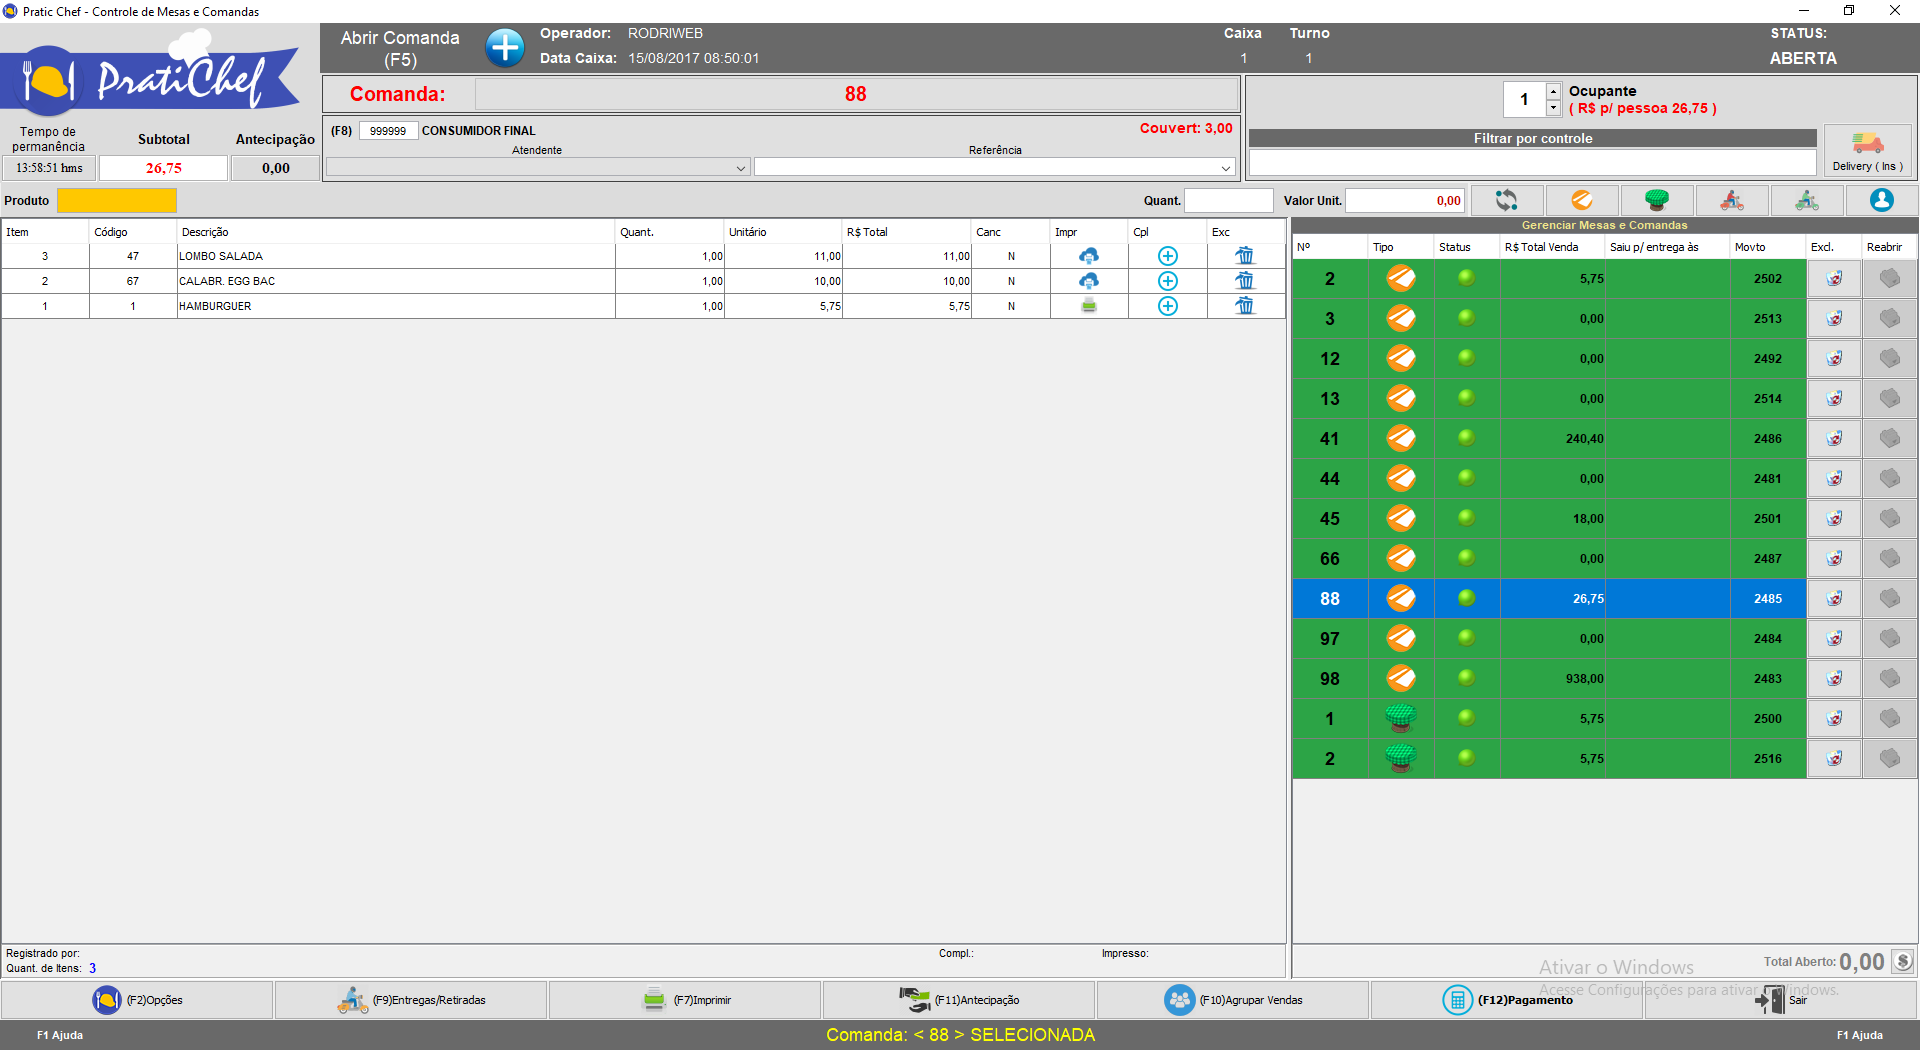Expand the Referência dropdown
This screenshot has height=1050, width=1920.
click(x=1225, y=168)
